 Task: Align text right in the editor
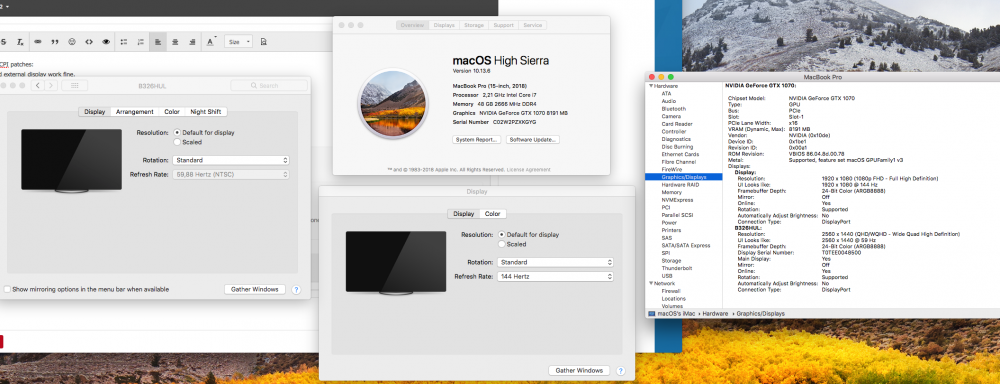[x=192, y=42]
